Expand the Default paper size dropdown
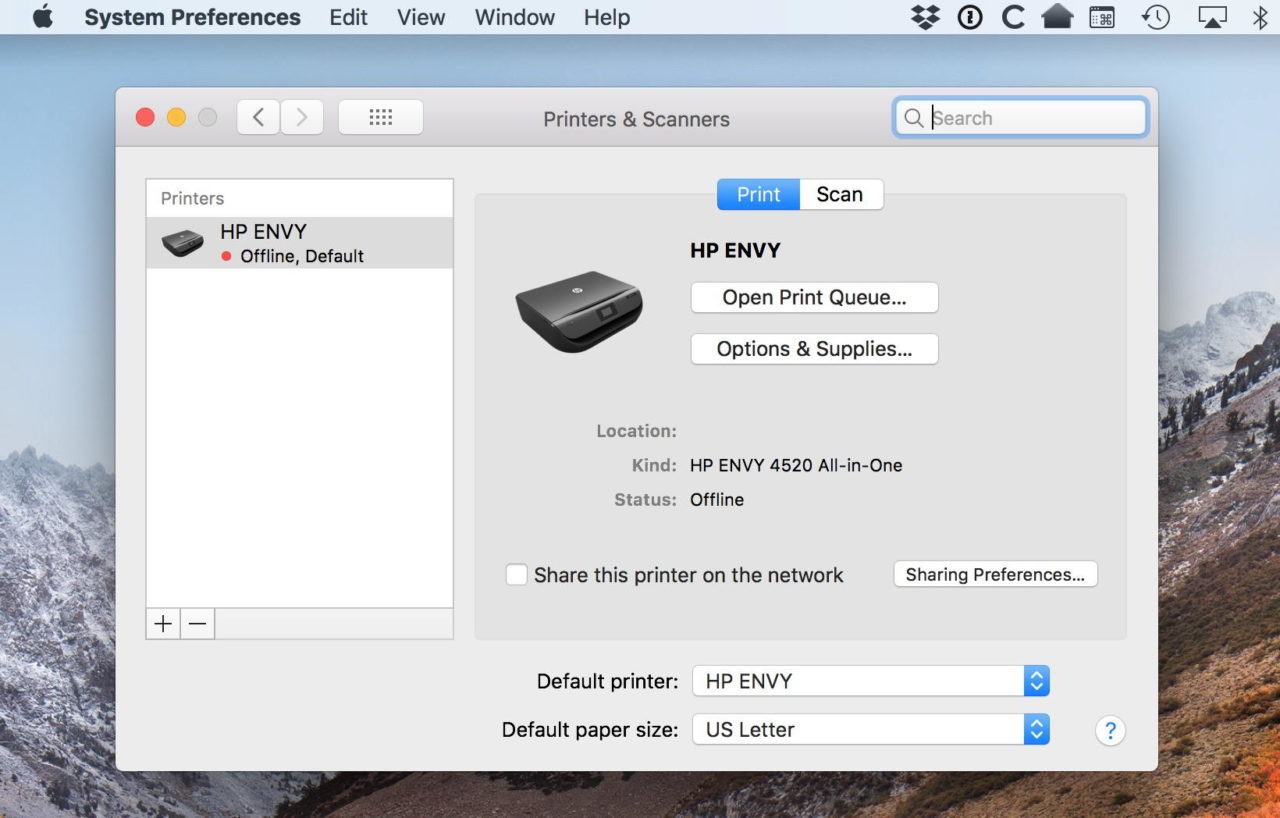 point(871,729)
